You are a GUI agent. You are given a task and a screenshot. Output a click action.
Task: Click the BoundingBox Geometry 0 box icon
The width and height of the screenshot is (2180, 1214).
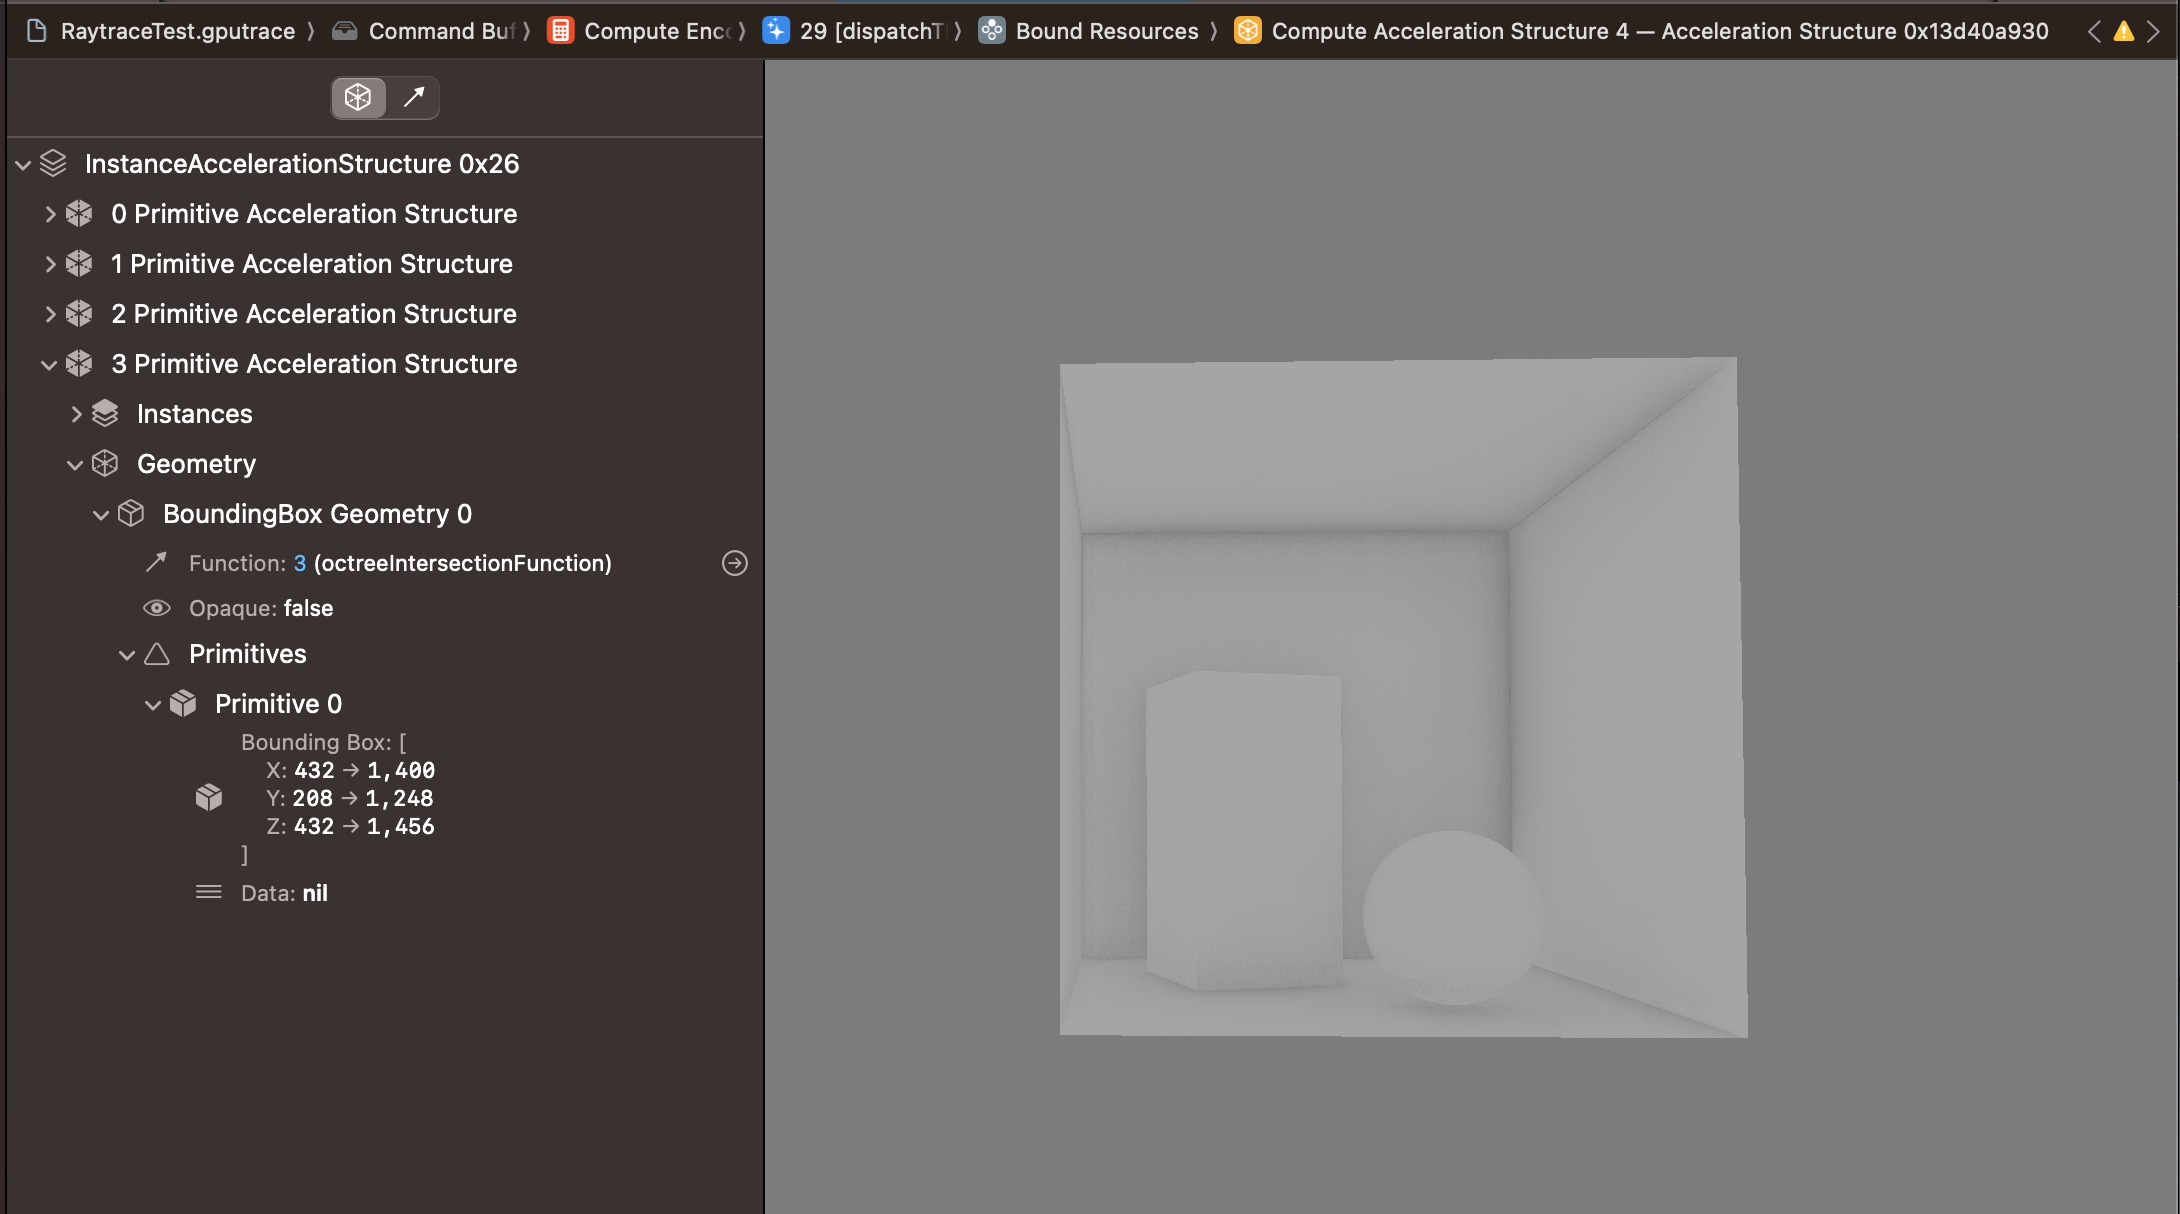[x=131, y=513]
